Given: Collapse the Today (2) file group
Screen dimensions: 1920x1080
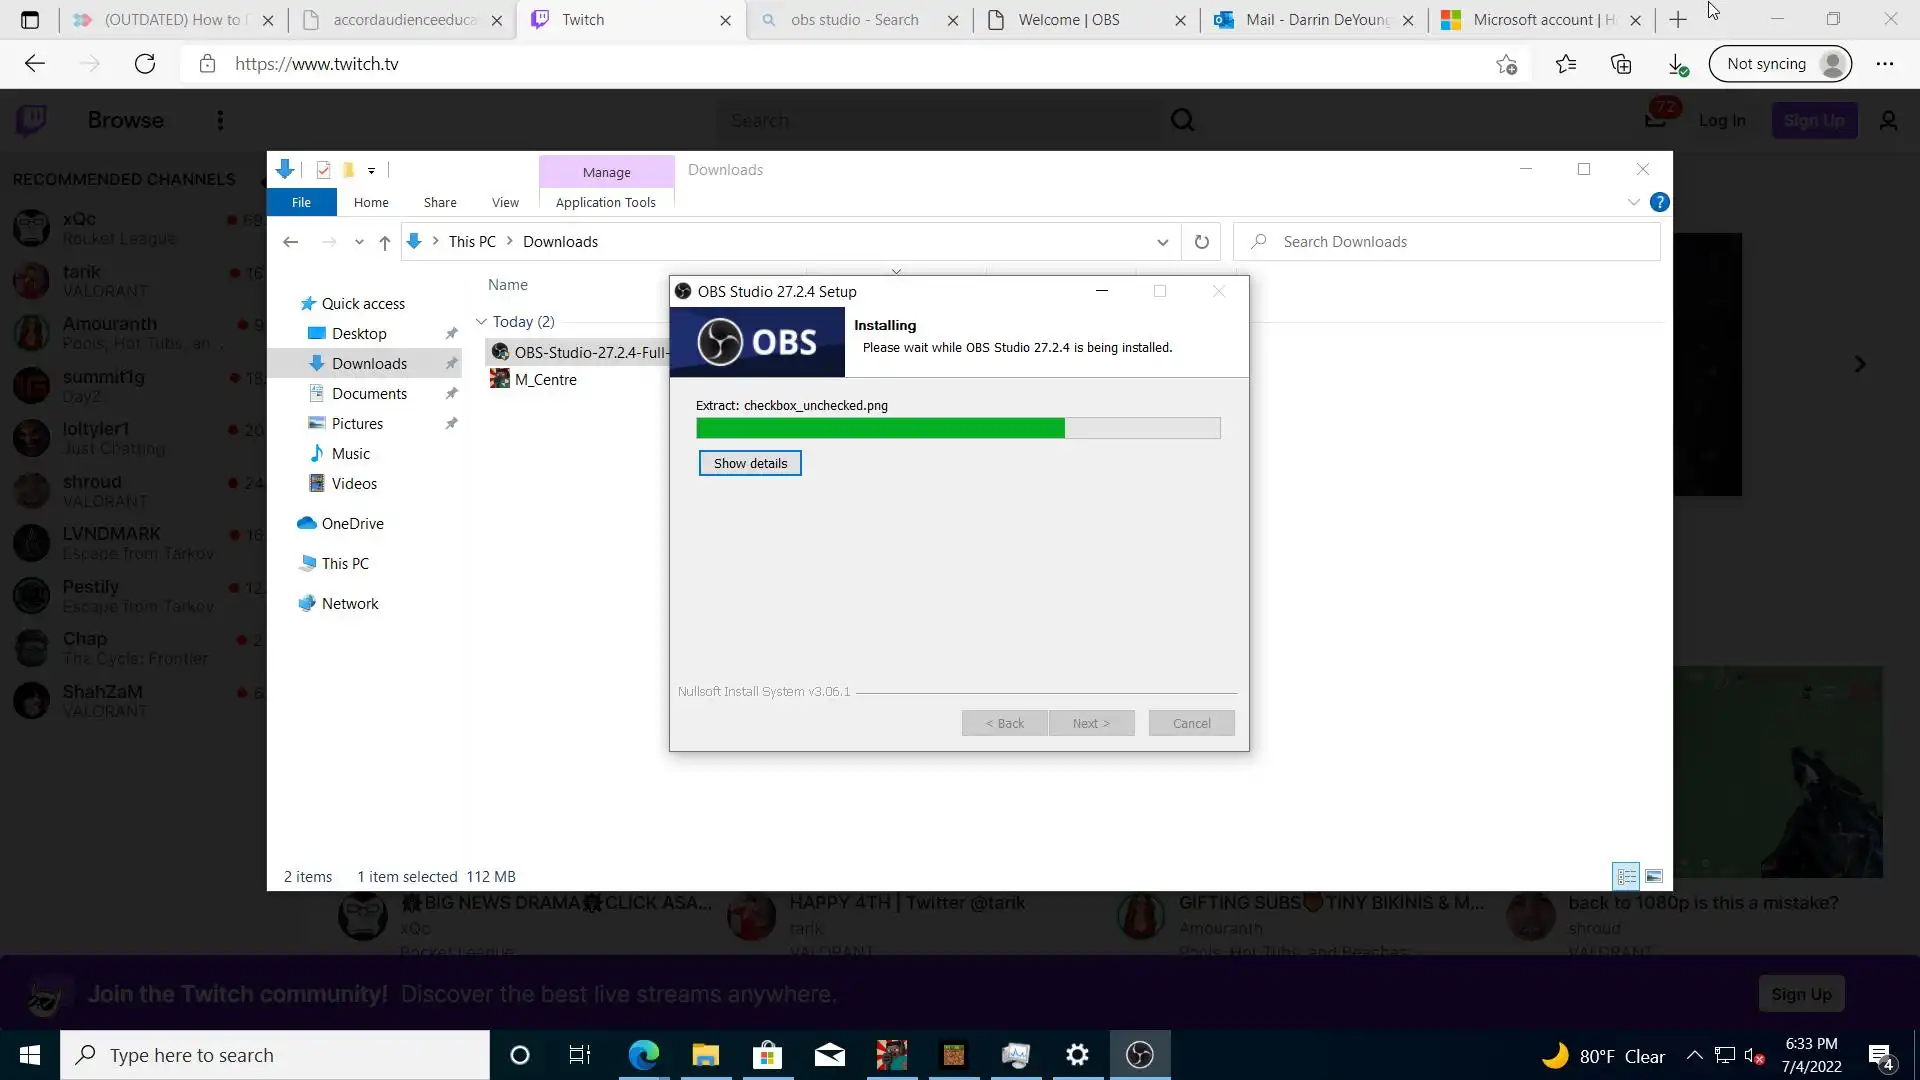Looking at the screenshot, I should pyautogui.click(x=481, y=322).
